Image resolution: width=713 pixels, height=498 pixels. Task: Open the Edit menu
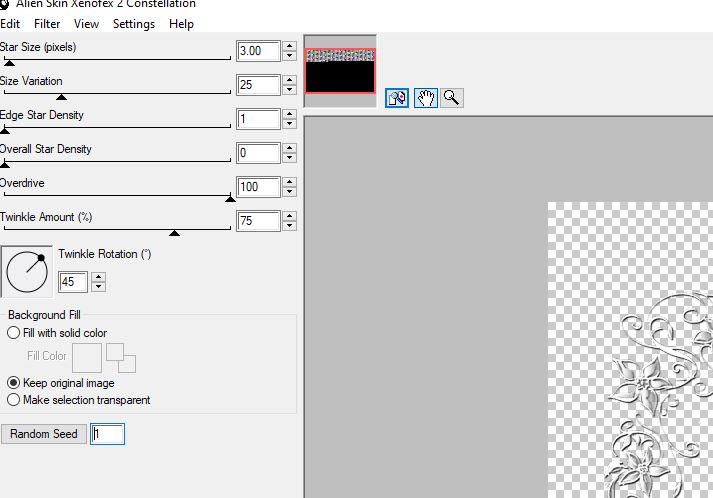click(x=10, y=24)
